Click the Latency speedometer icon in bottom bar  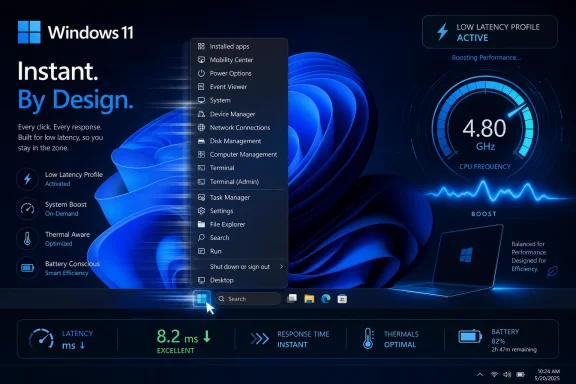point(41,339)
